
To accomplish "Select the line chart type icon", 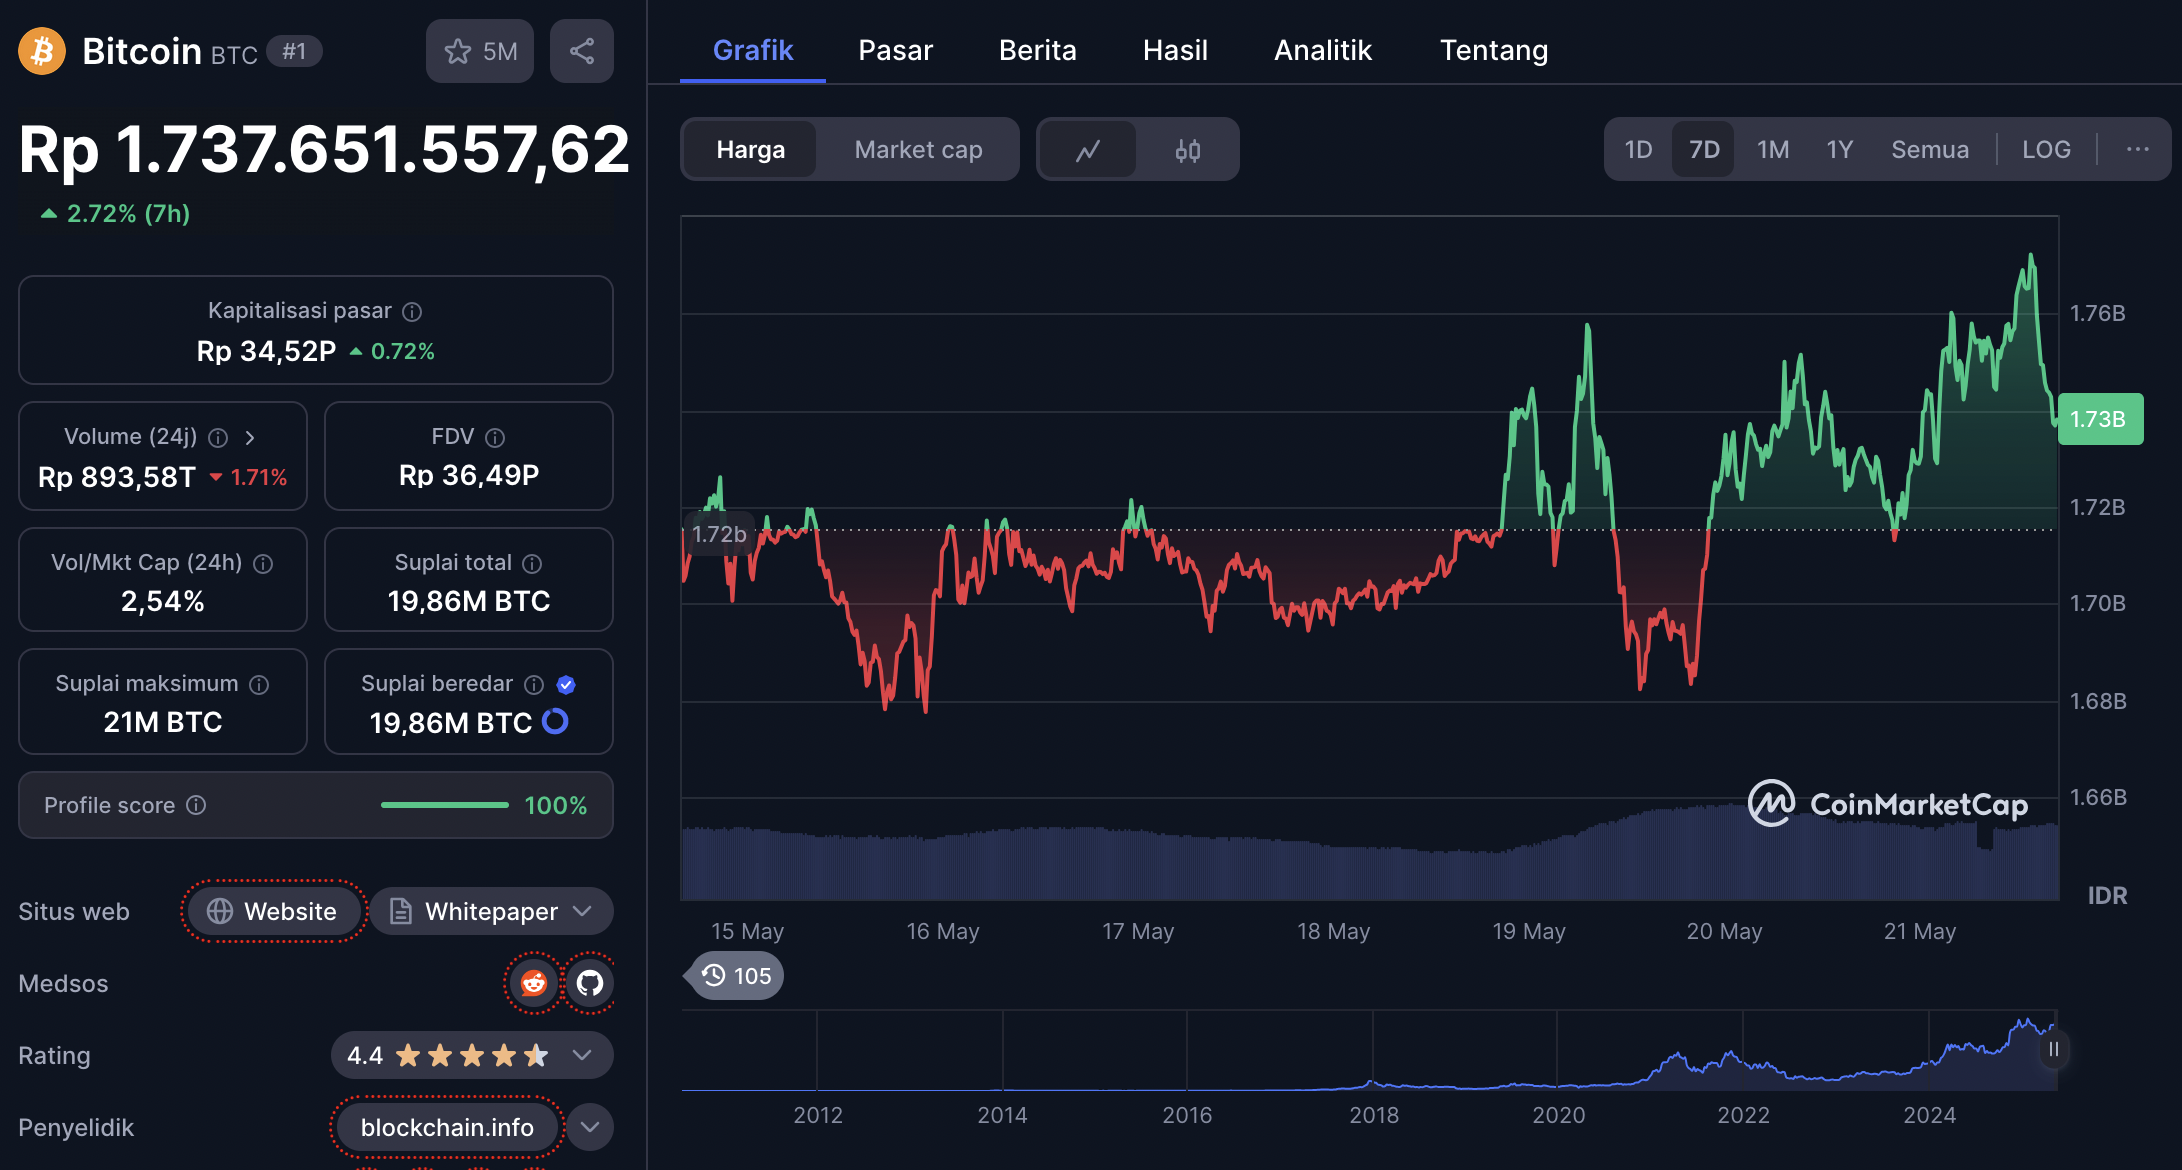I will coord(1087,149).
